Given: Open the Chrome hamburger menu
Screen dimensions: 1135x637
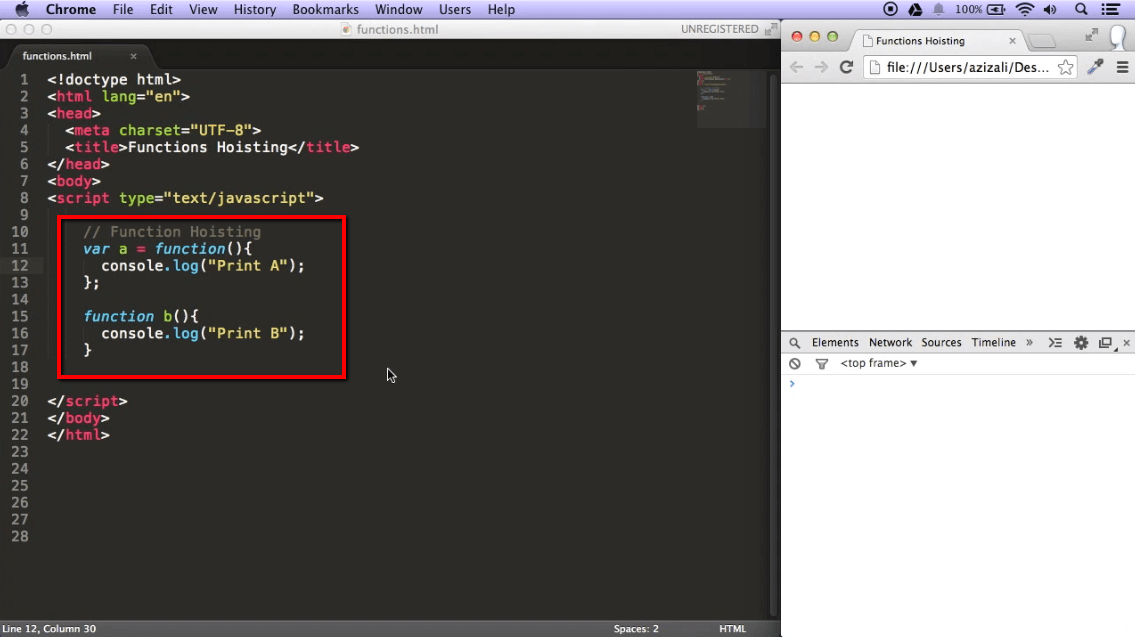Looking at the screenshot, I should click(1124, 67).
